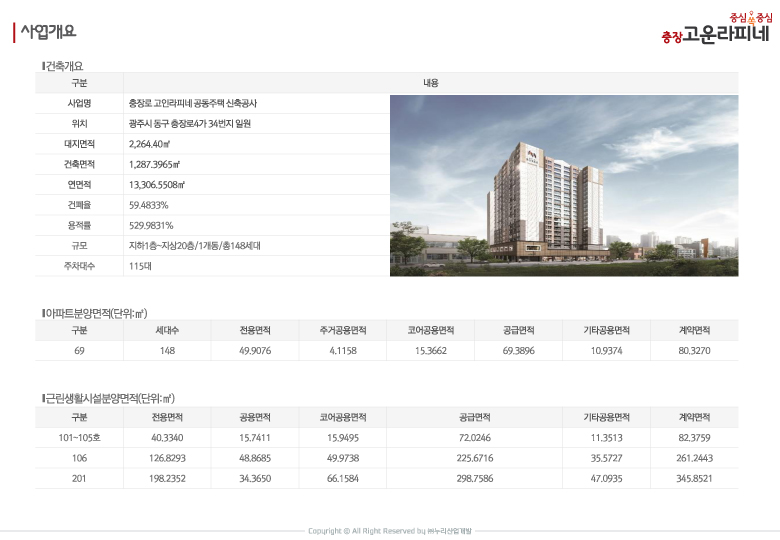Click the 내용 column header
780x540 pixels.
pos(431,83)
